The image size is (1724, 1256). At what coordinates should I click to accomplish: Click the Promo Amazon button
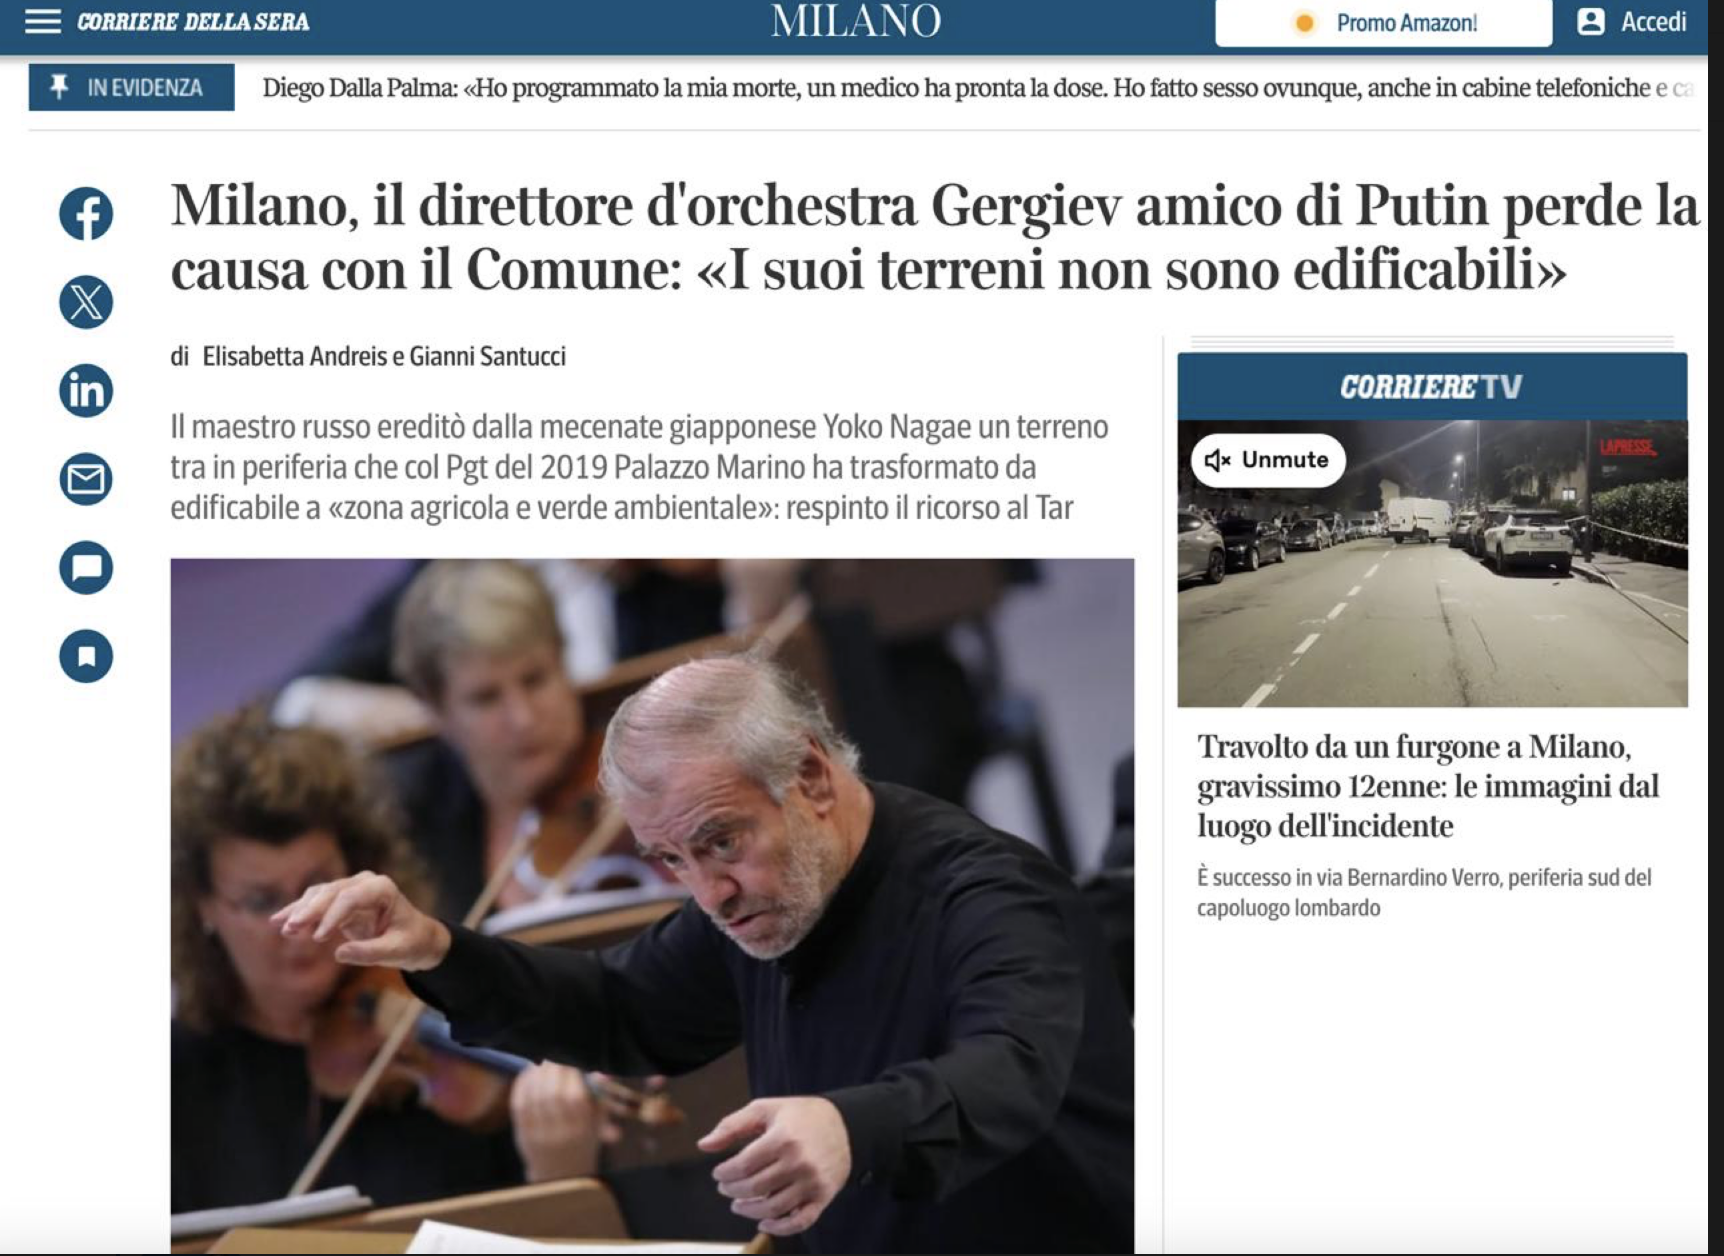(x=1384, y=23)
